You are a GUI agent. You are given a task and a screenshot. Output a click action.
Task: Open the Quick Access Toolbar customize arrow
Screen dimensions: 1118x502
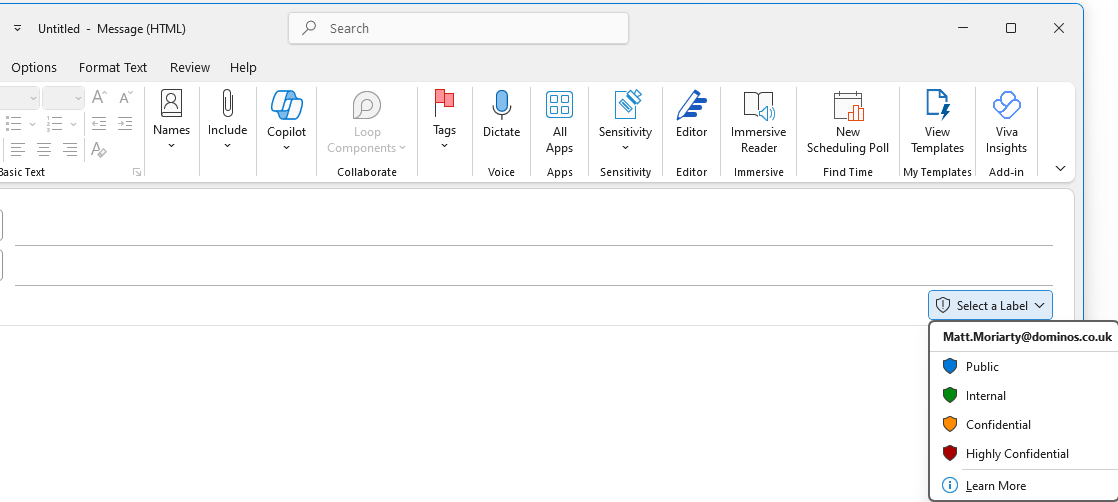pyautogui.click(x=18, y=29)
